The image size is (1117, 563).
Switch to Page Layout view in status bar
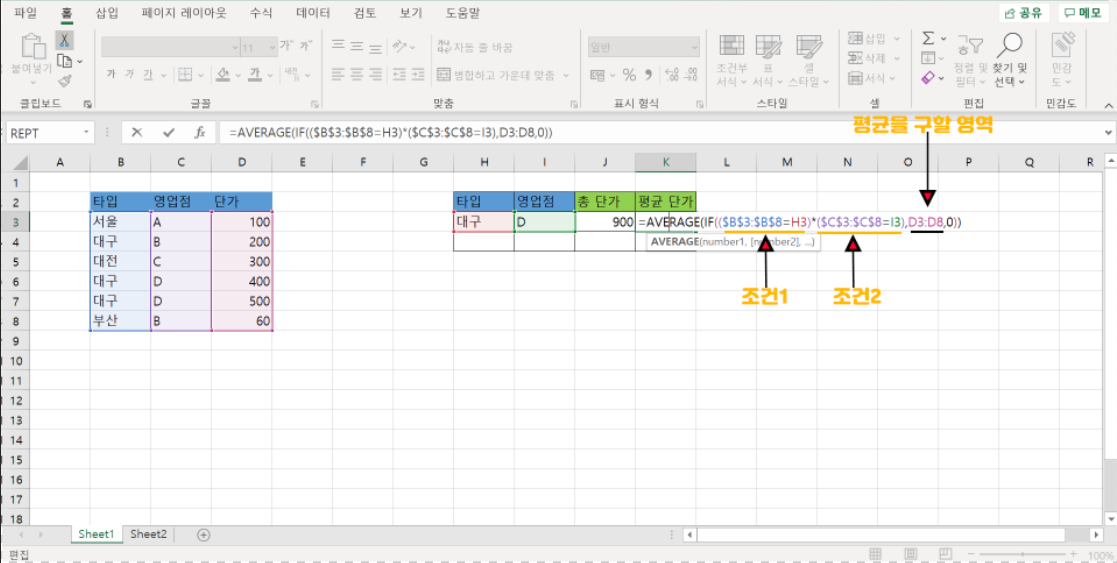910,553
